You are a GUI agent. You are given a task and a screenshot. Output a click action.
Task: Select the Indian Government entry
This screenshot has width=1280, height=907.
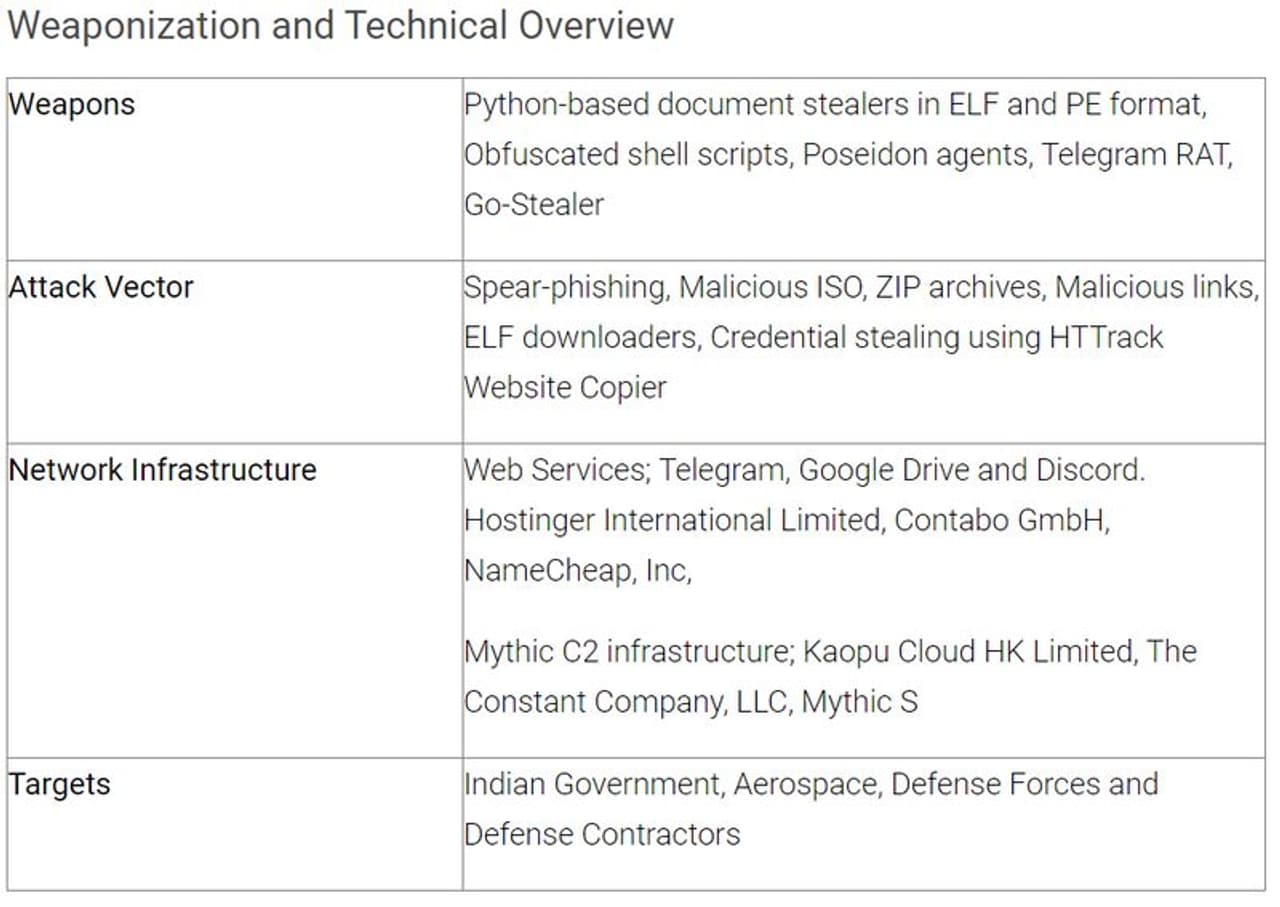click(592, 784)
